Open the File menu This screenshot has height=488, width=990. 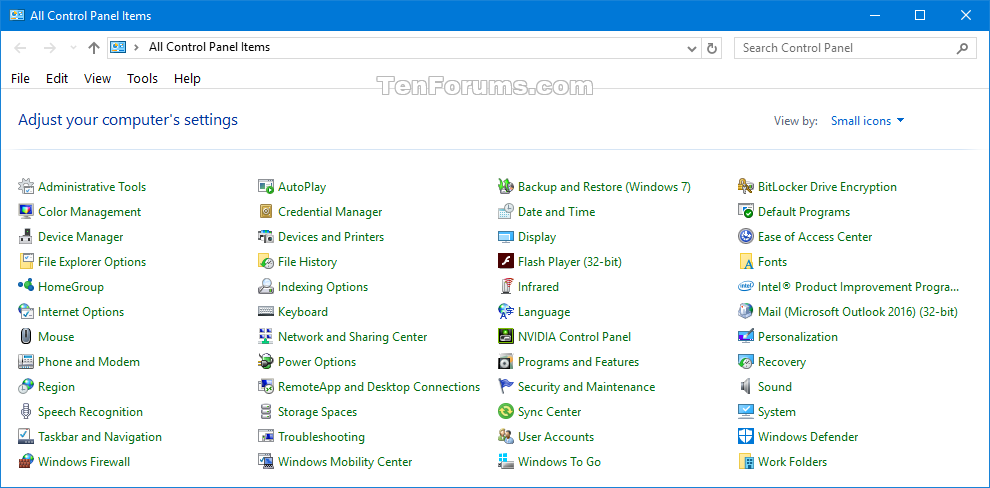pyautogui.click(x=20, y=78)
